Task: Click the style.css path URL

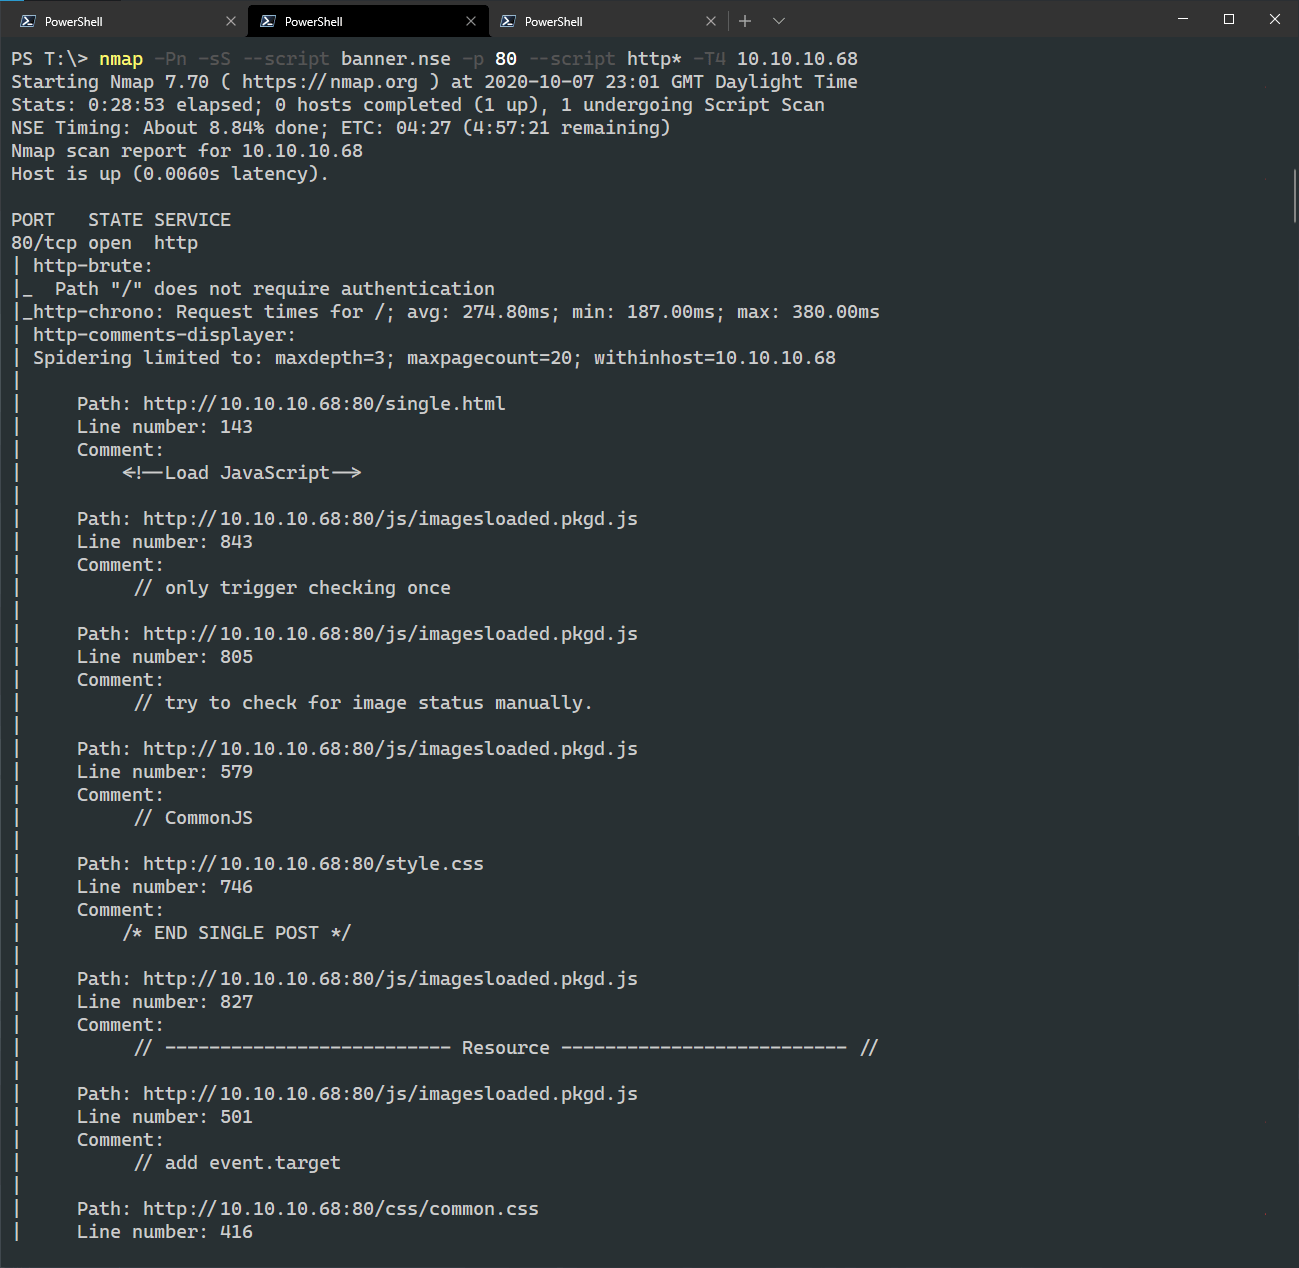Action: 313,864
